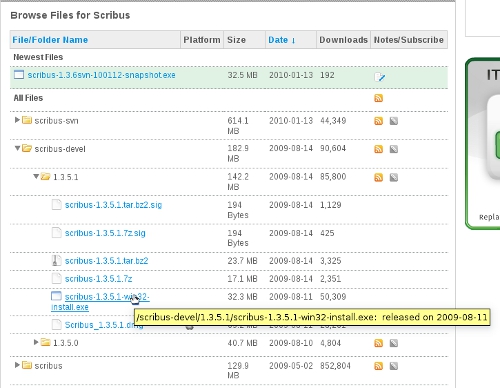The height and width of the screenshot is (388, 500).
Task: Click date 2009-05-02 in scribus row
Action: click(291, 366)
